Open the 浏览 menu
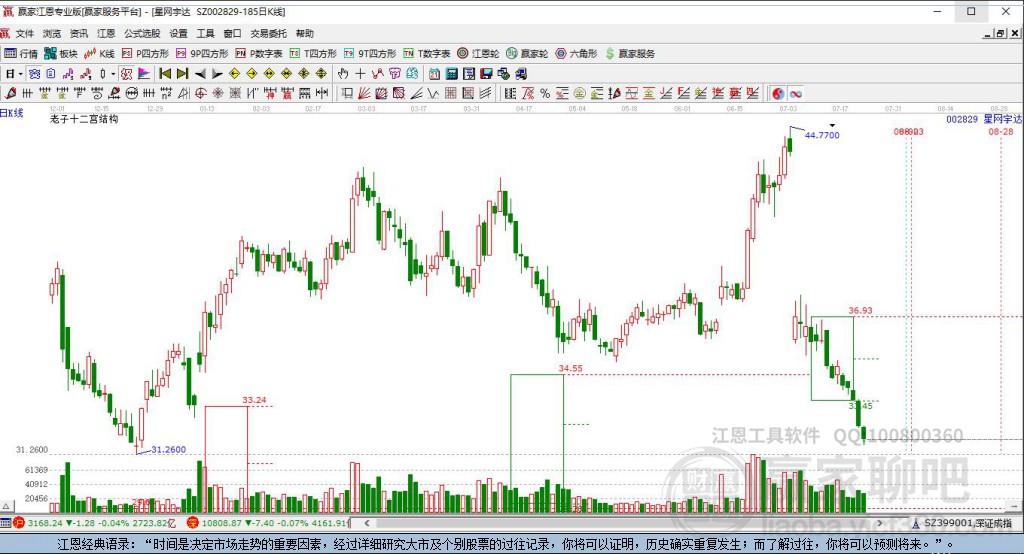Viewport: 1024px width, 554px height. pos(52,33)
